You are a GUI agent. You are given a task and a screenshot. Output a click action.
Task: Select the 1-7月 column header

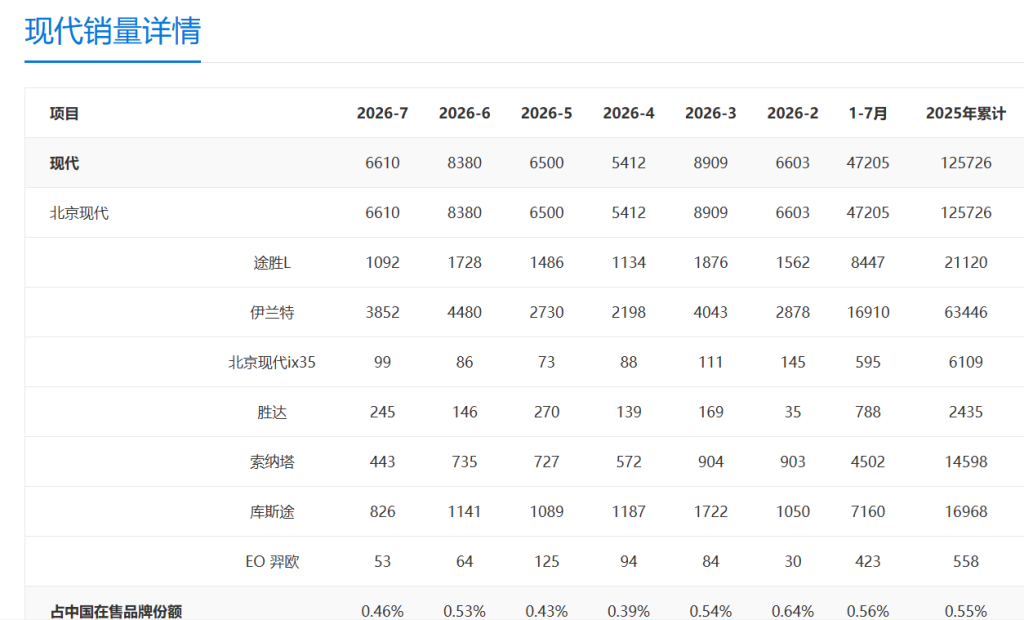(x=868, y=113)
